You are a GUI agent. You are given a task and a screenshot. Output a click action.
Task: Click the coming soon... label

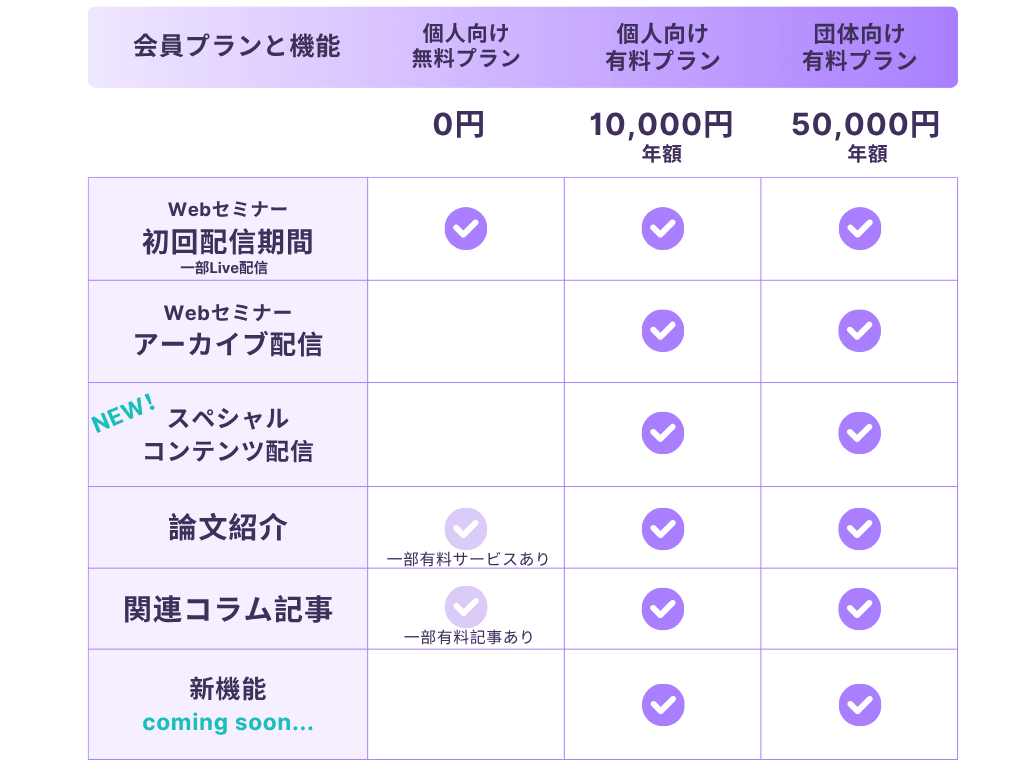pos(228,722)
